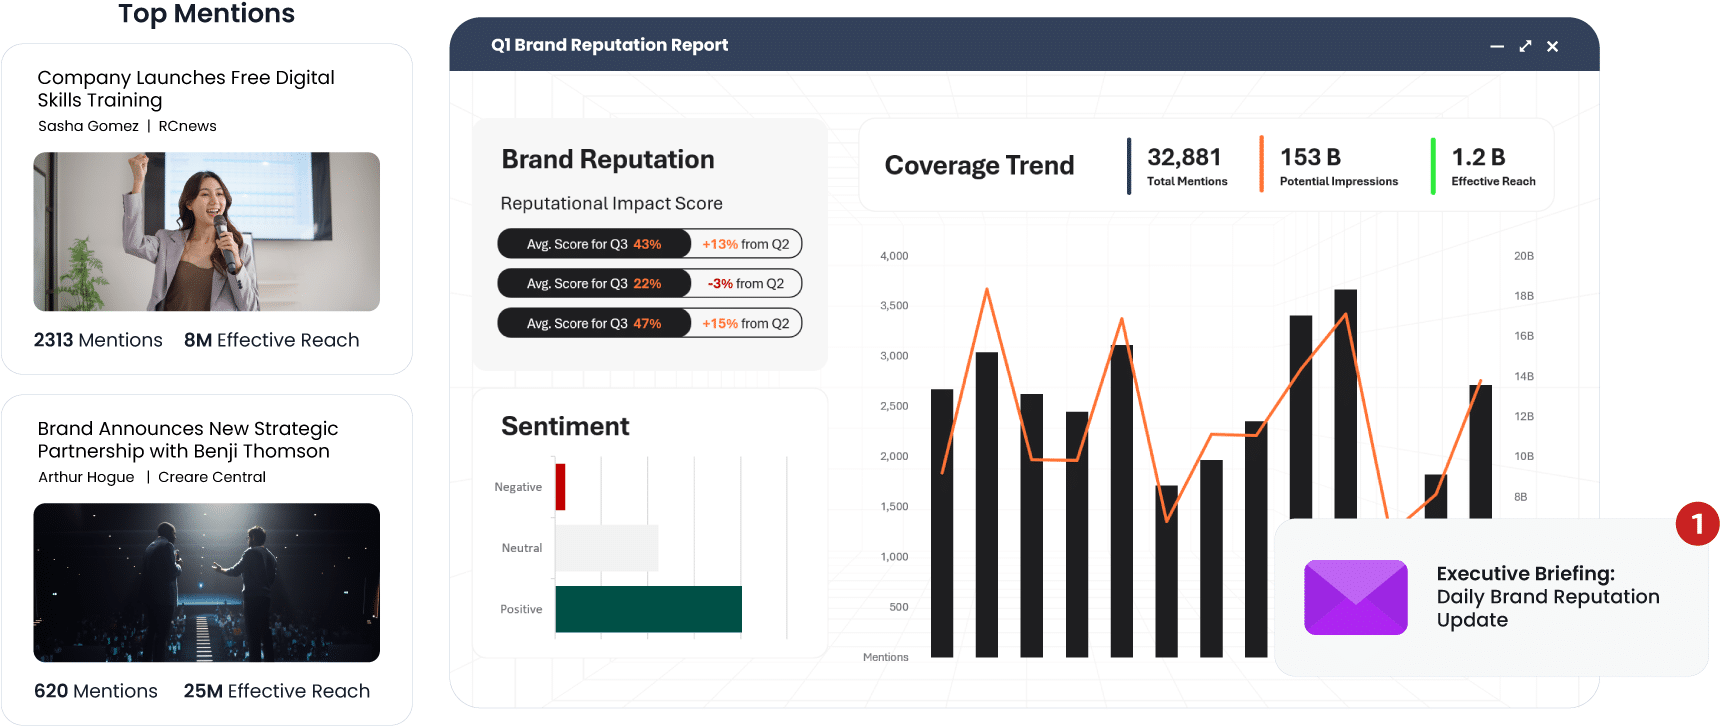Click source name Creare Central
The height and width of the screenshot is (726, 1720).
click(x=212, y=477)
